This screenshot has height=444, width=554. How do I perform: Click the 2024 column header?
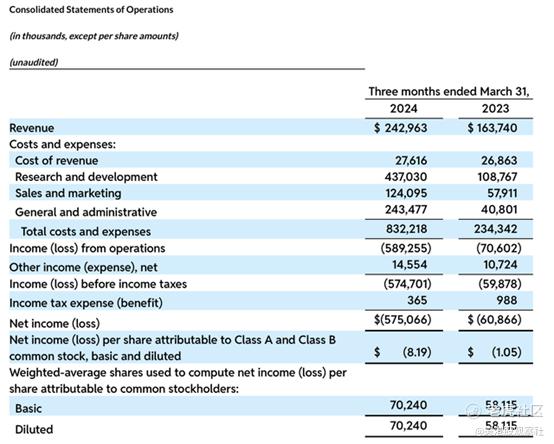[x=403, y=108]
